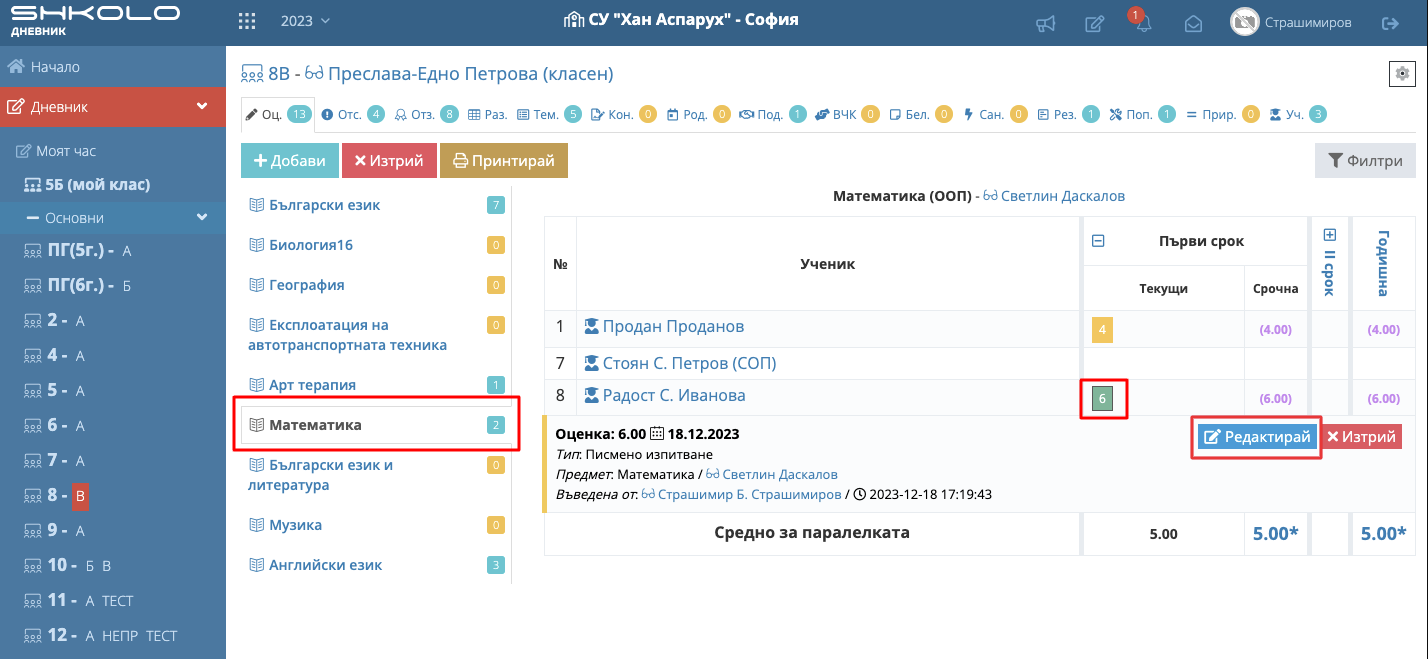Open the notifications bell icon
The image size is (1428, 659).
(1143, 24)
